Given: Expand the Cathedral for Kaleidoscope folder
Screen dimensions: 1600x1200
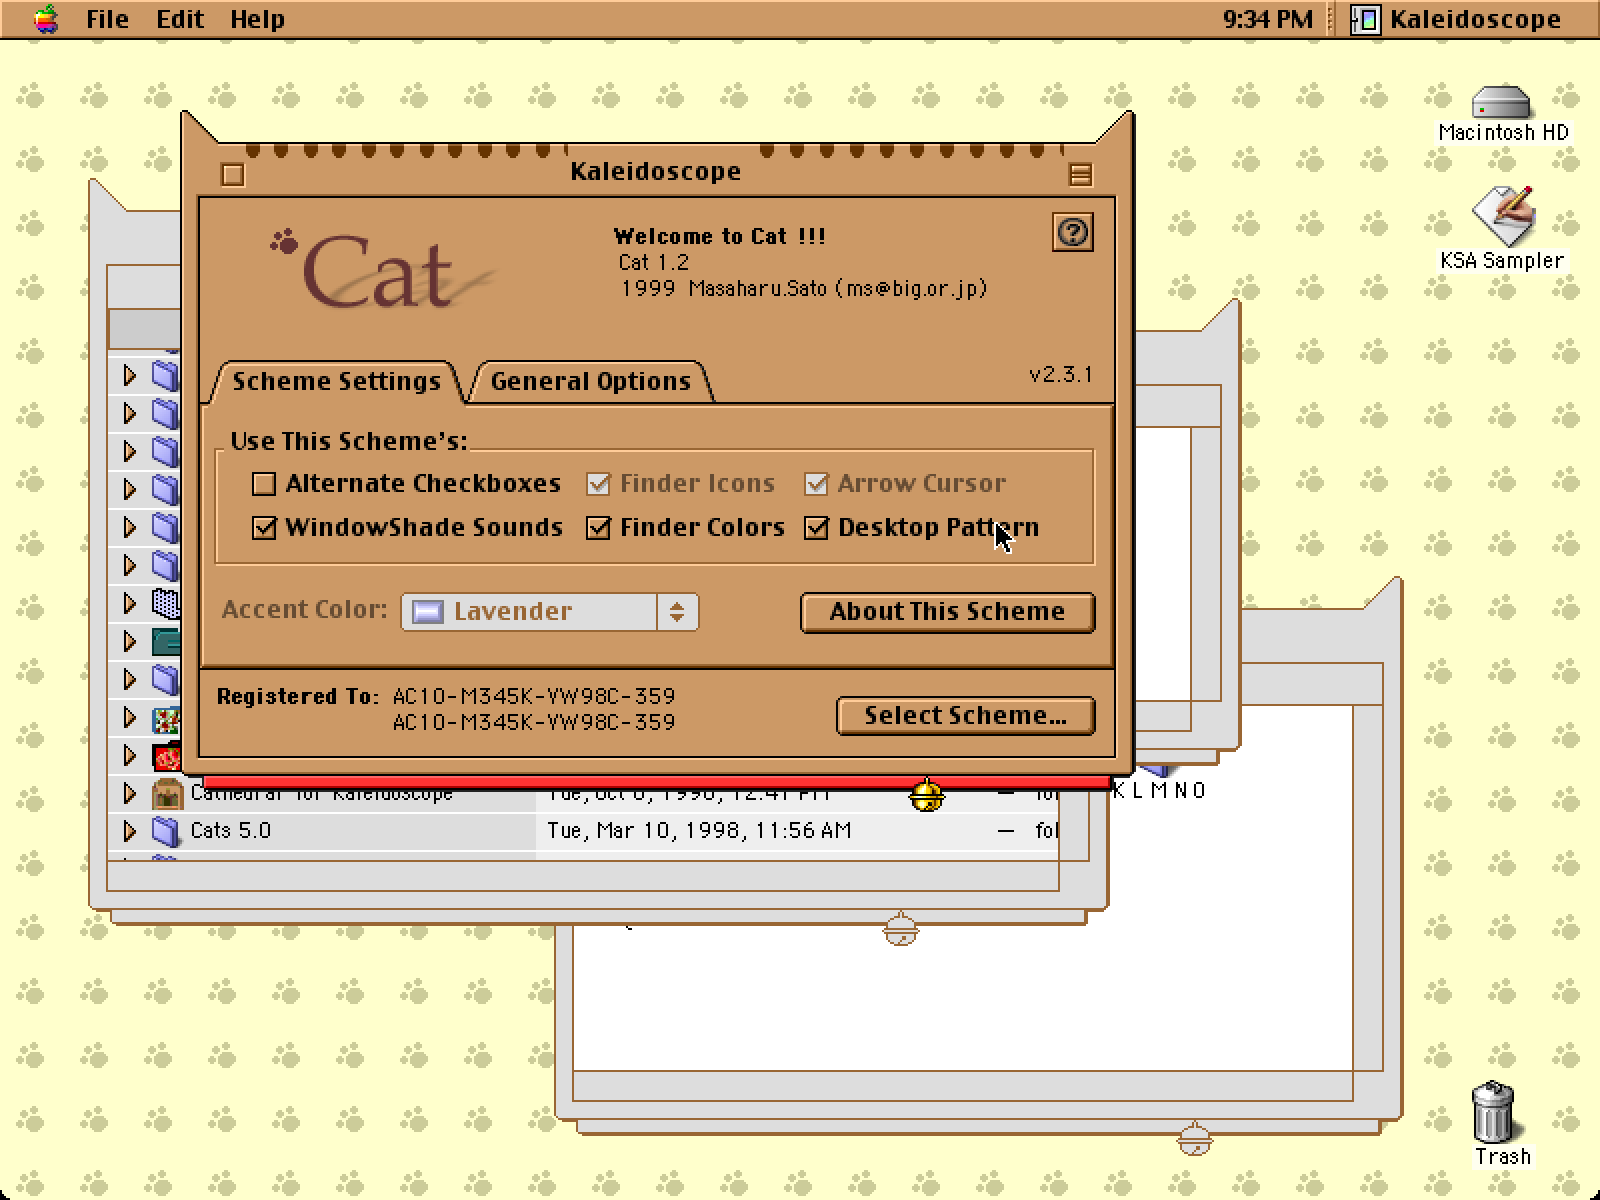Looking at the screenshot, I should coord(129,794).
